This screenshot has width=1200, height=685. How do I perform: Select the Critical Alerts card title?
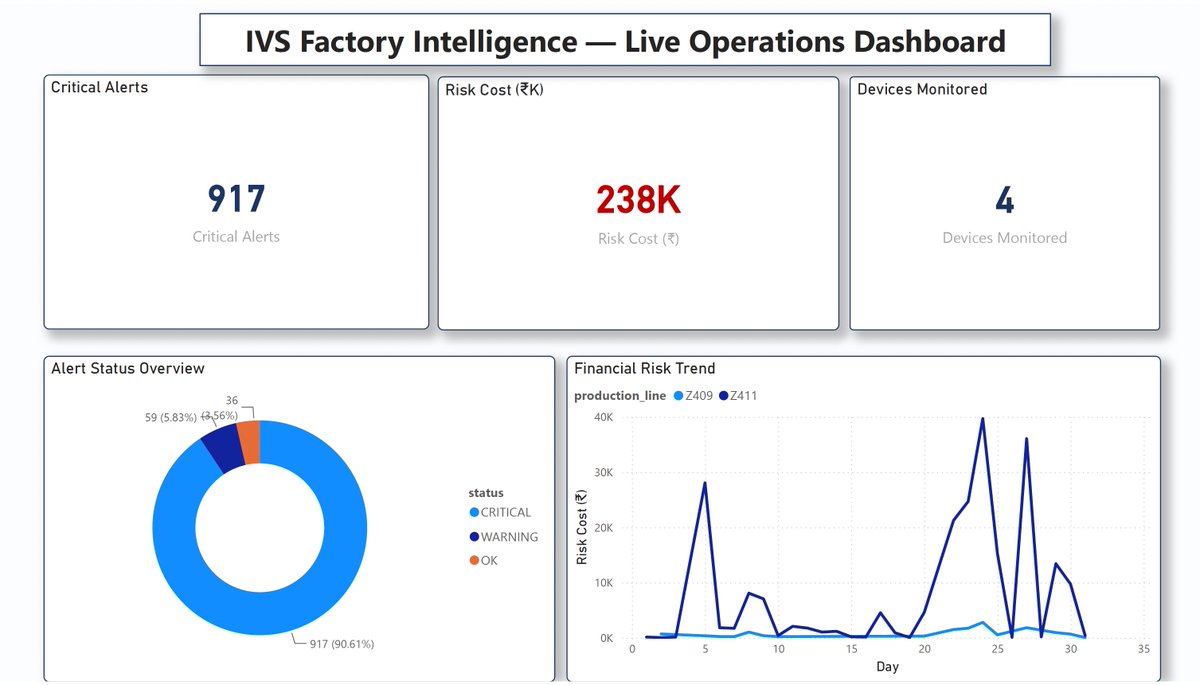tap(99, 87)
